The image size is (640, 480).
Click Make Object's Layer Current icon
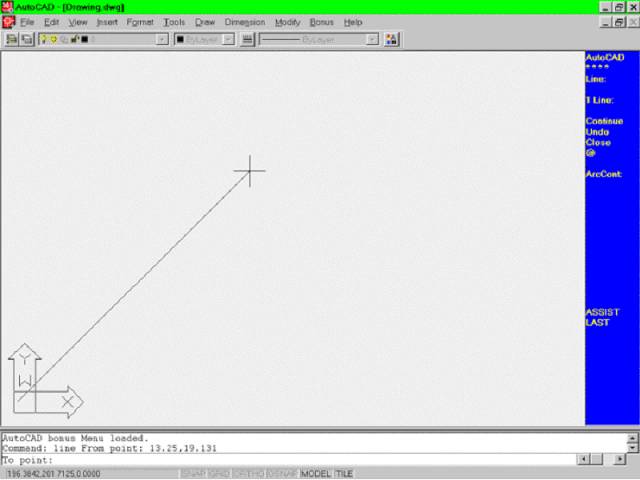click(x=12, y=39)
